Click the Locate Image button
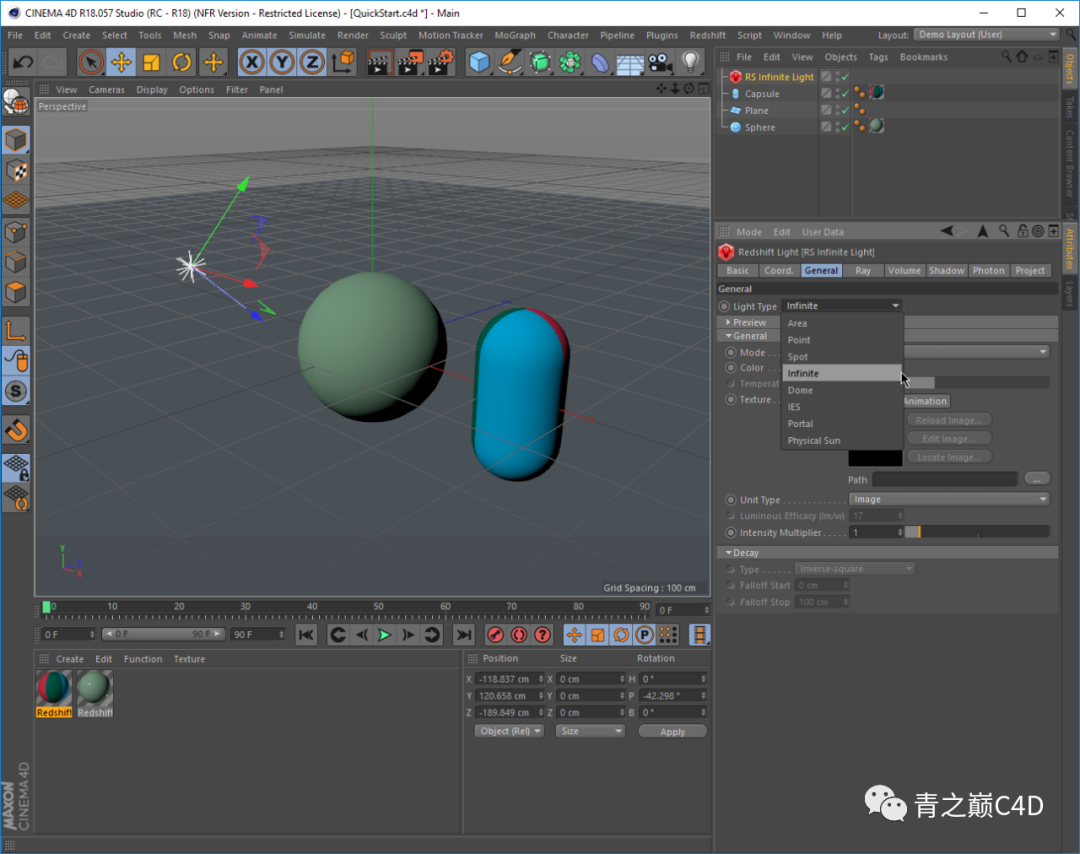Image resolution: width=1080 pixels, height=854 pixels. [x=948, y=457]
